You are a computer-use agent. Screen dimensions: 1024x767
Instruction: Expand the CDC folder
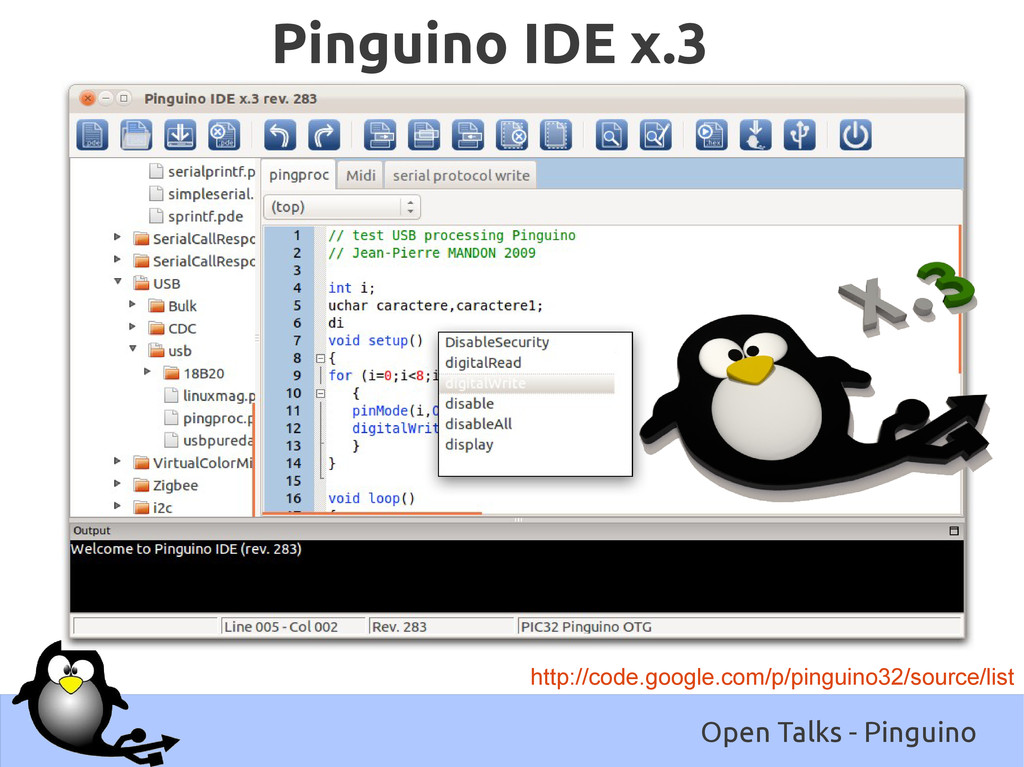click(133, 327)
